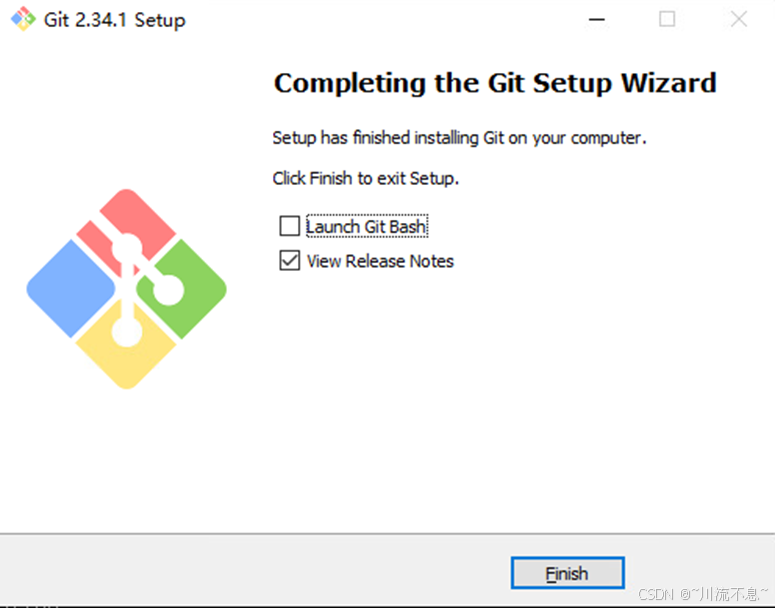Click the blue tile of the Git logo
The width and height of the screenshot is (775, 608).
(71, 289)
